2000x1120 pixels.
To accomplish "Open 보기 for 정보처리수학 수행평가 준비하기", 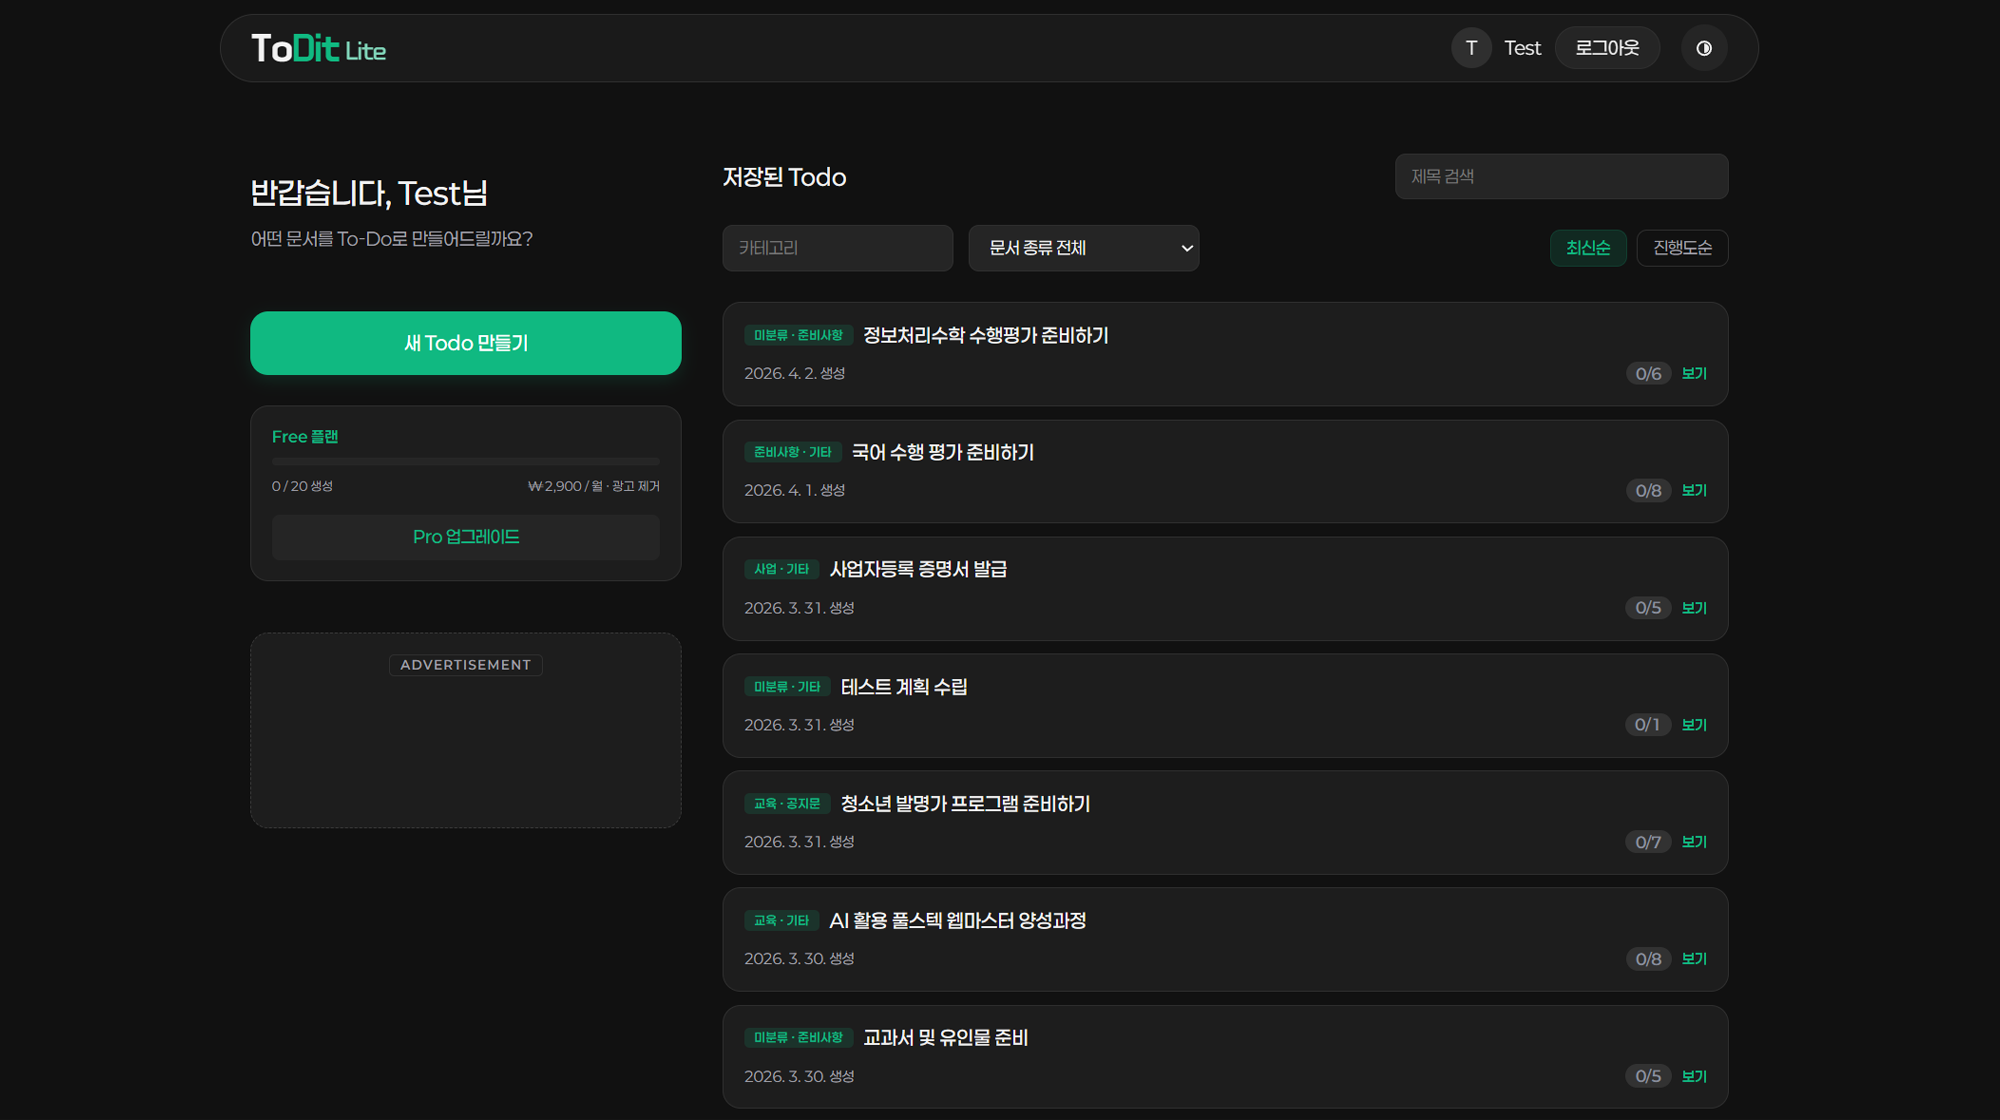I will (1694, 373).
